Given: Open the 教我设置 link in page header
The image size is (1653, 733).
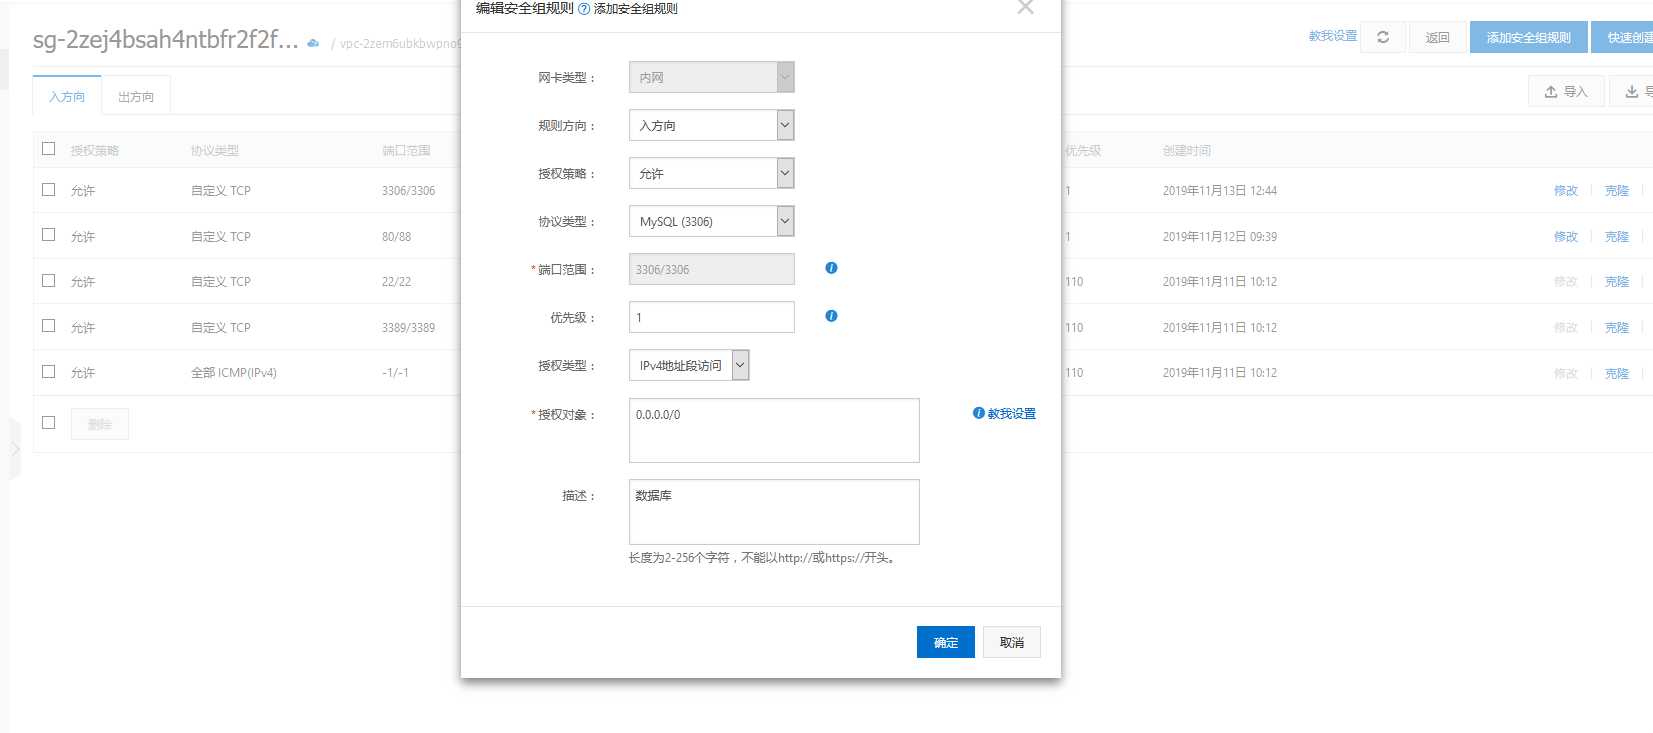Looking at the screenshot, I should click(1333, 36).
